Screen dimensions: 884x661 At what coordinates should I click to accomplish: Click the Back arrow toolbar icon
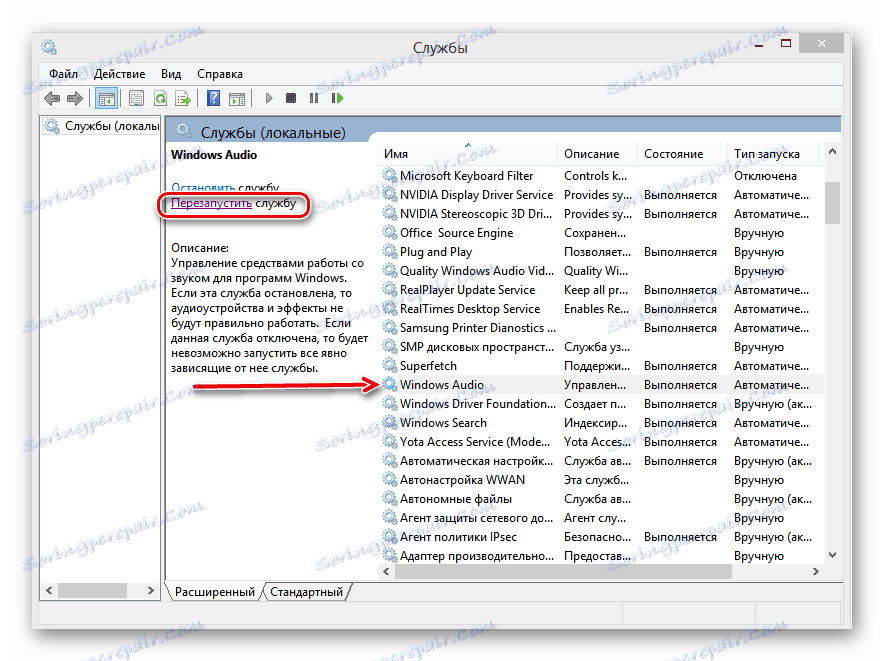[52, 99]
